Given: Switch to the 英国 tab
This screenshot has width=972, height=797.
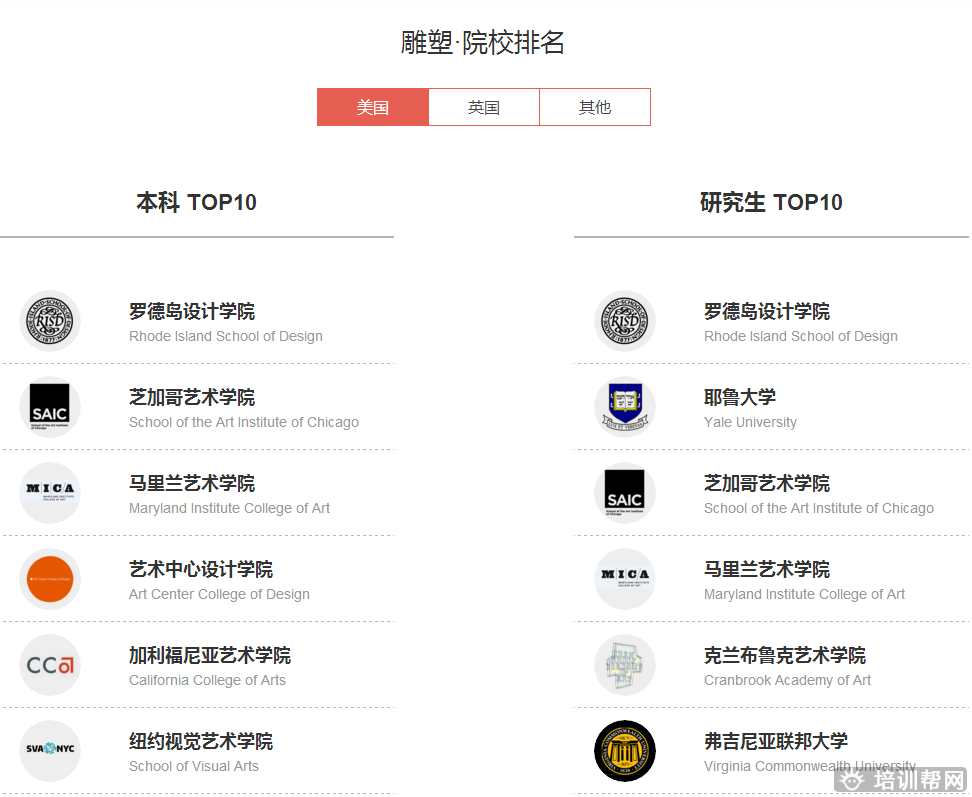Looking at the screenshot, I should (x=483, y=107).
